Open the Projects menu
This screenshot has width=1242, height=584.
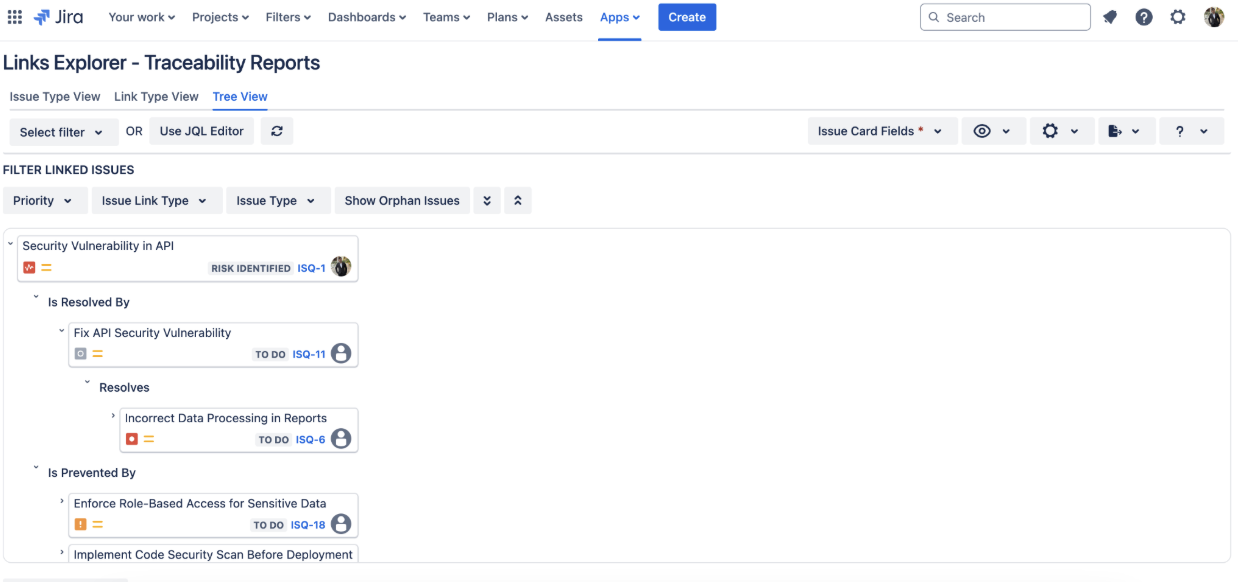point(221,17)
